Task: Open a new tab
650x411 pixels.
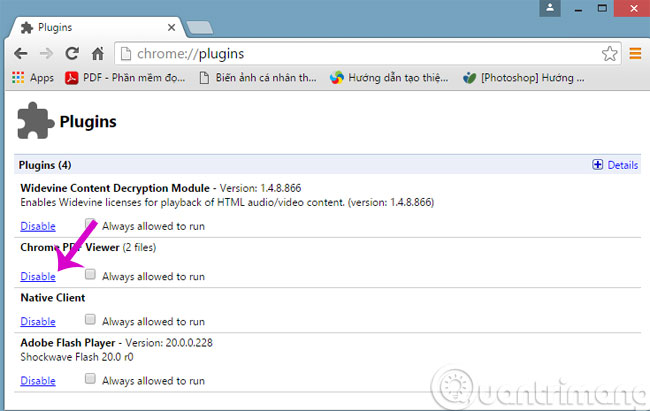Action: pyautogui.click(x=200, y=27)
